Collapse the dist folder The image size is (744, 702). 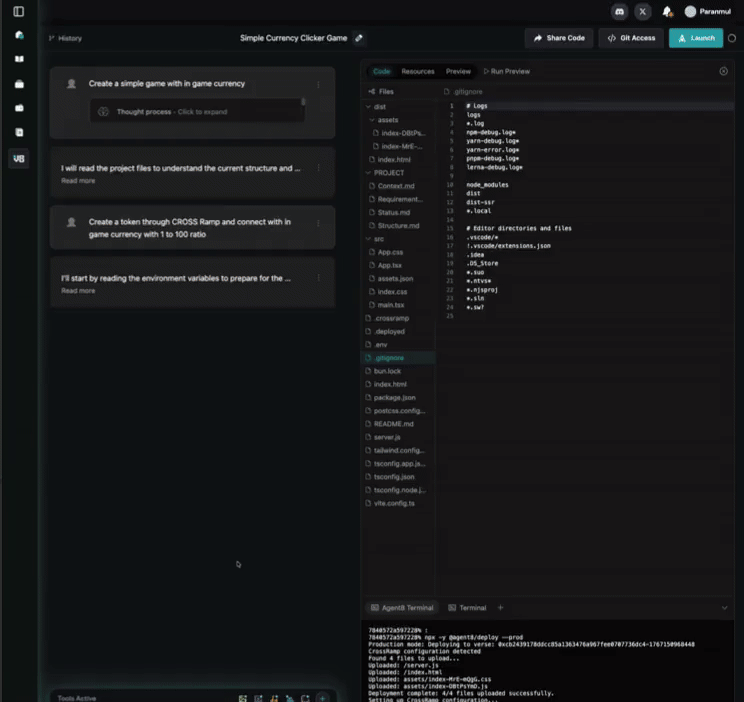(x=368, y=107)
